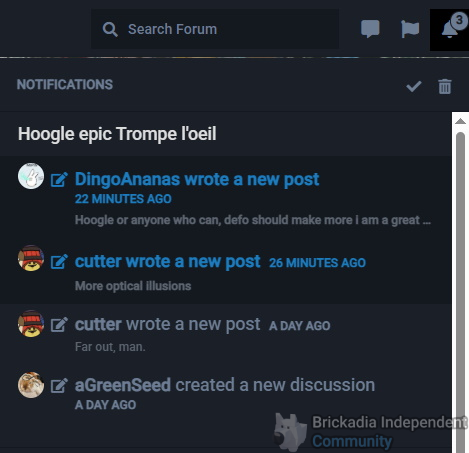Click the Brickadia Independent Community logo
469x453 pixels.
[370, 432]
